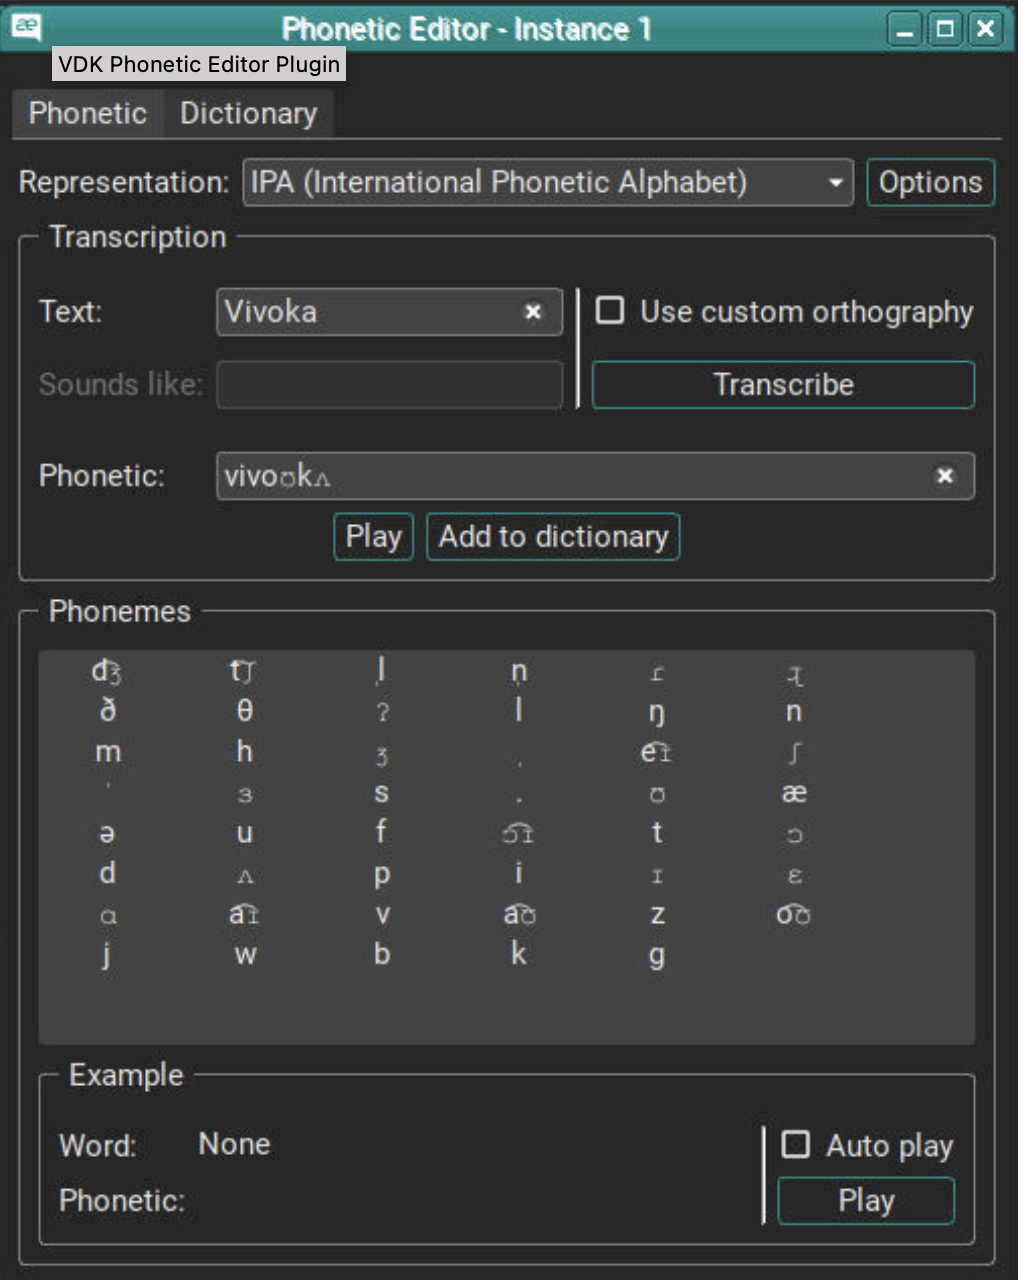This screenshot has height=1280, width=1018.
Task: Insert the ɛ phoneme
Action: [794, 877]
